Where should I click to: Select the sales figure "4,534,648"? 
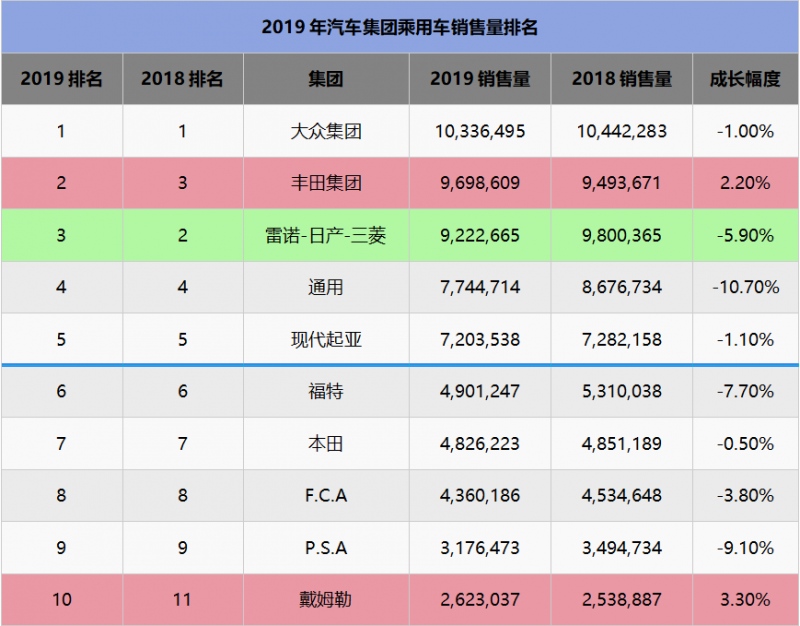[622, 495]
